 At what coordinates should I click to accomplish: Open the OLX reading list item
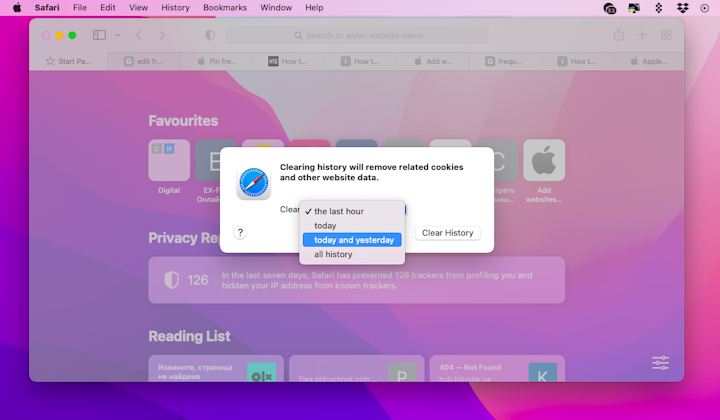pyautogui.click(x=216, y=369)
